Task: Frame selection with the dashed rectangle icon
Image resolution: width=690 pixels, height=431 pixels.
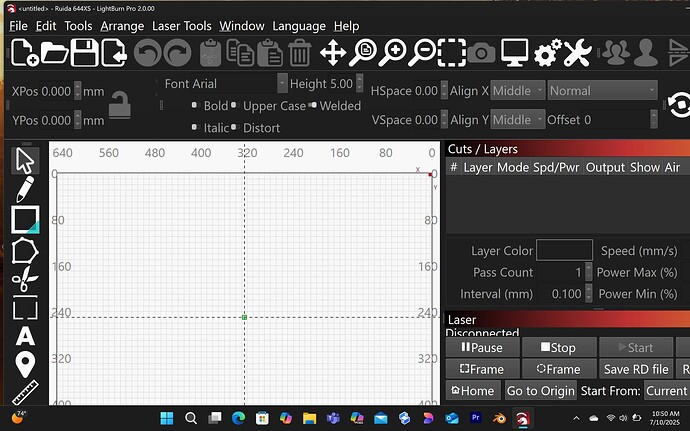Action: tap(451, 53)
